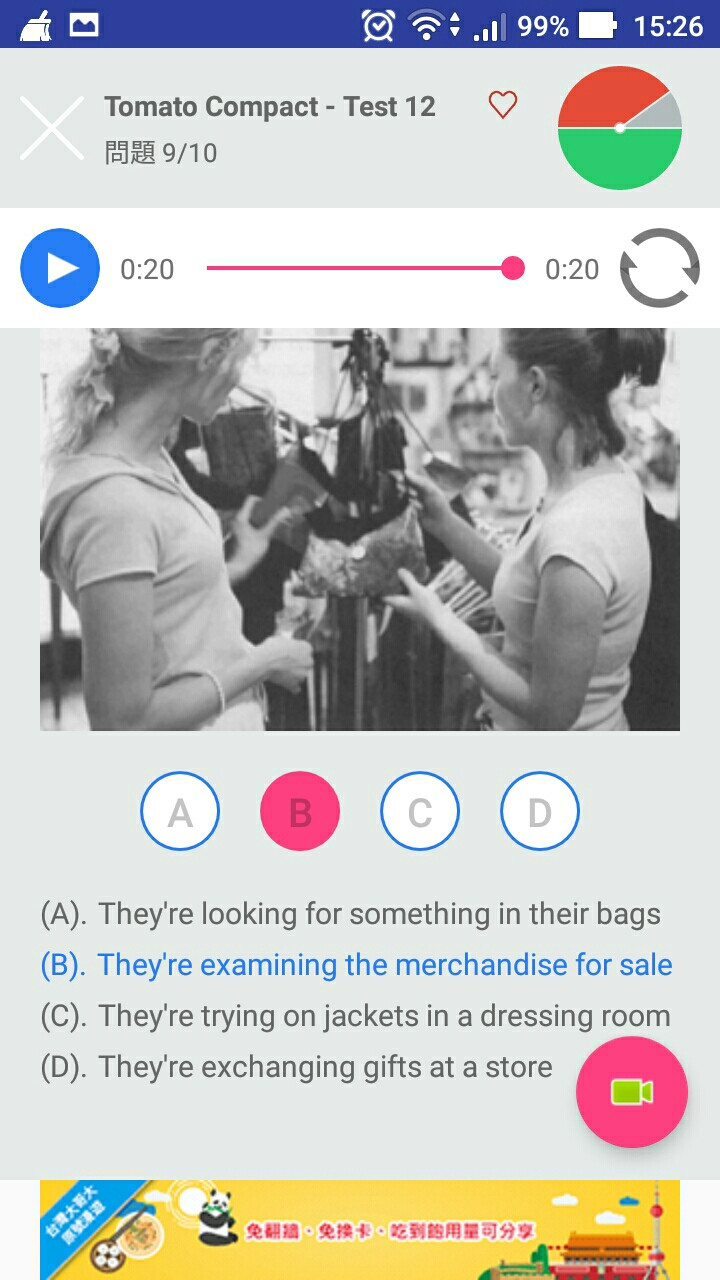Close the test with the X icon

click(52, 128)
